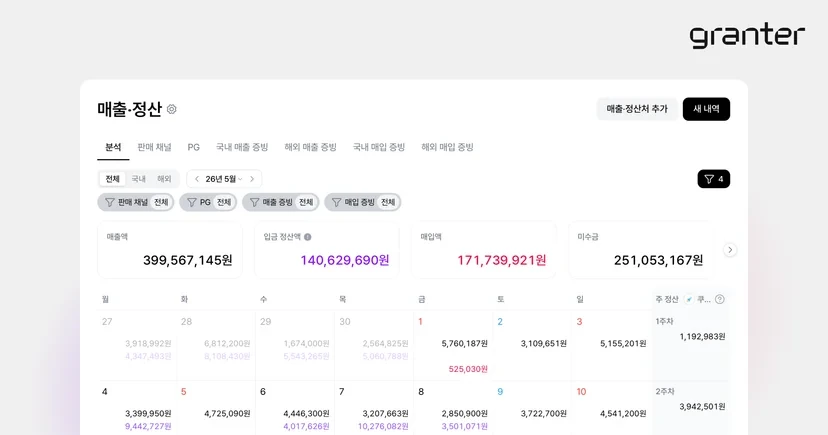Switch to the 분석 tab
The width and height of the screenshot is (828, 435).
click(113, 147)
